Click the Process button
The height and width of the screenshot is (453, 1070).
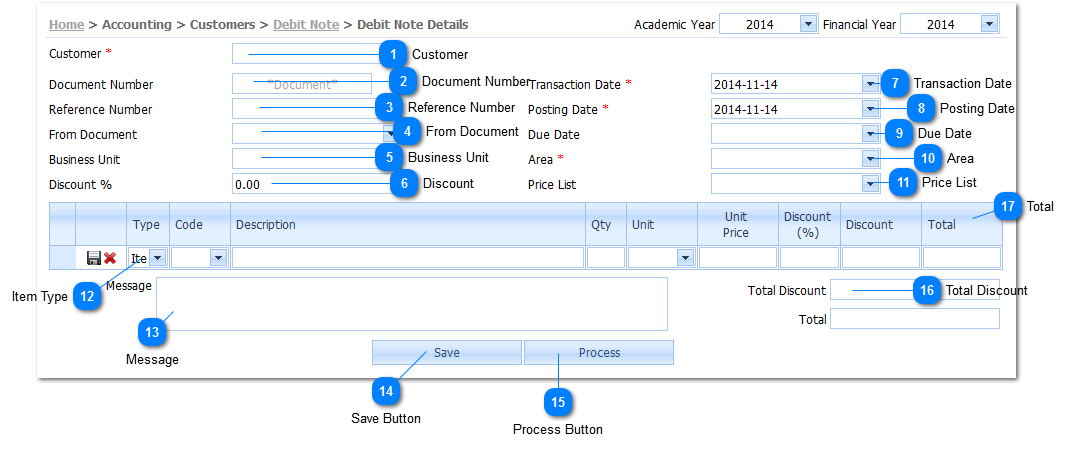[599, 353]
